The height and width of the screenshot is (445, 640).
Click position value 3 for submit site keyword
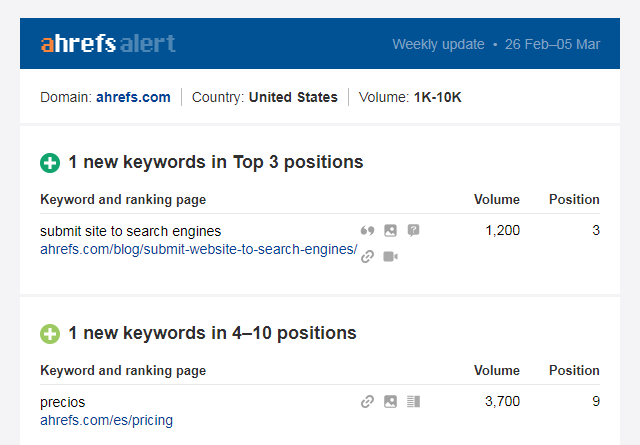click(x=596, y=230)
